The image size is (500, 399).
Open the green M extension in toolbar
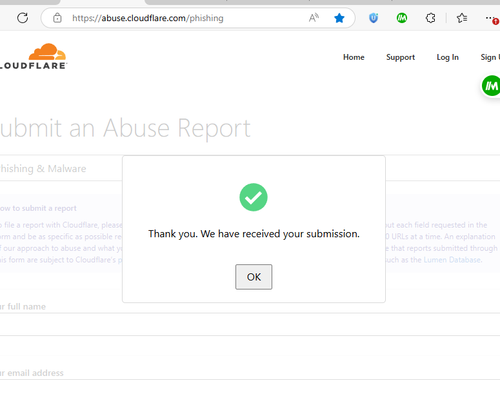click(x=402, y=18)
